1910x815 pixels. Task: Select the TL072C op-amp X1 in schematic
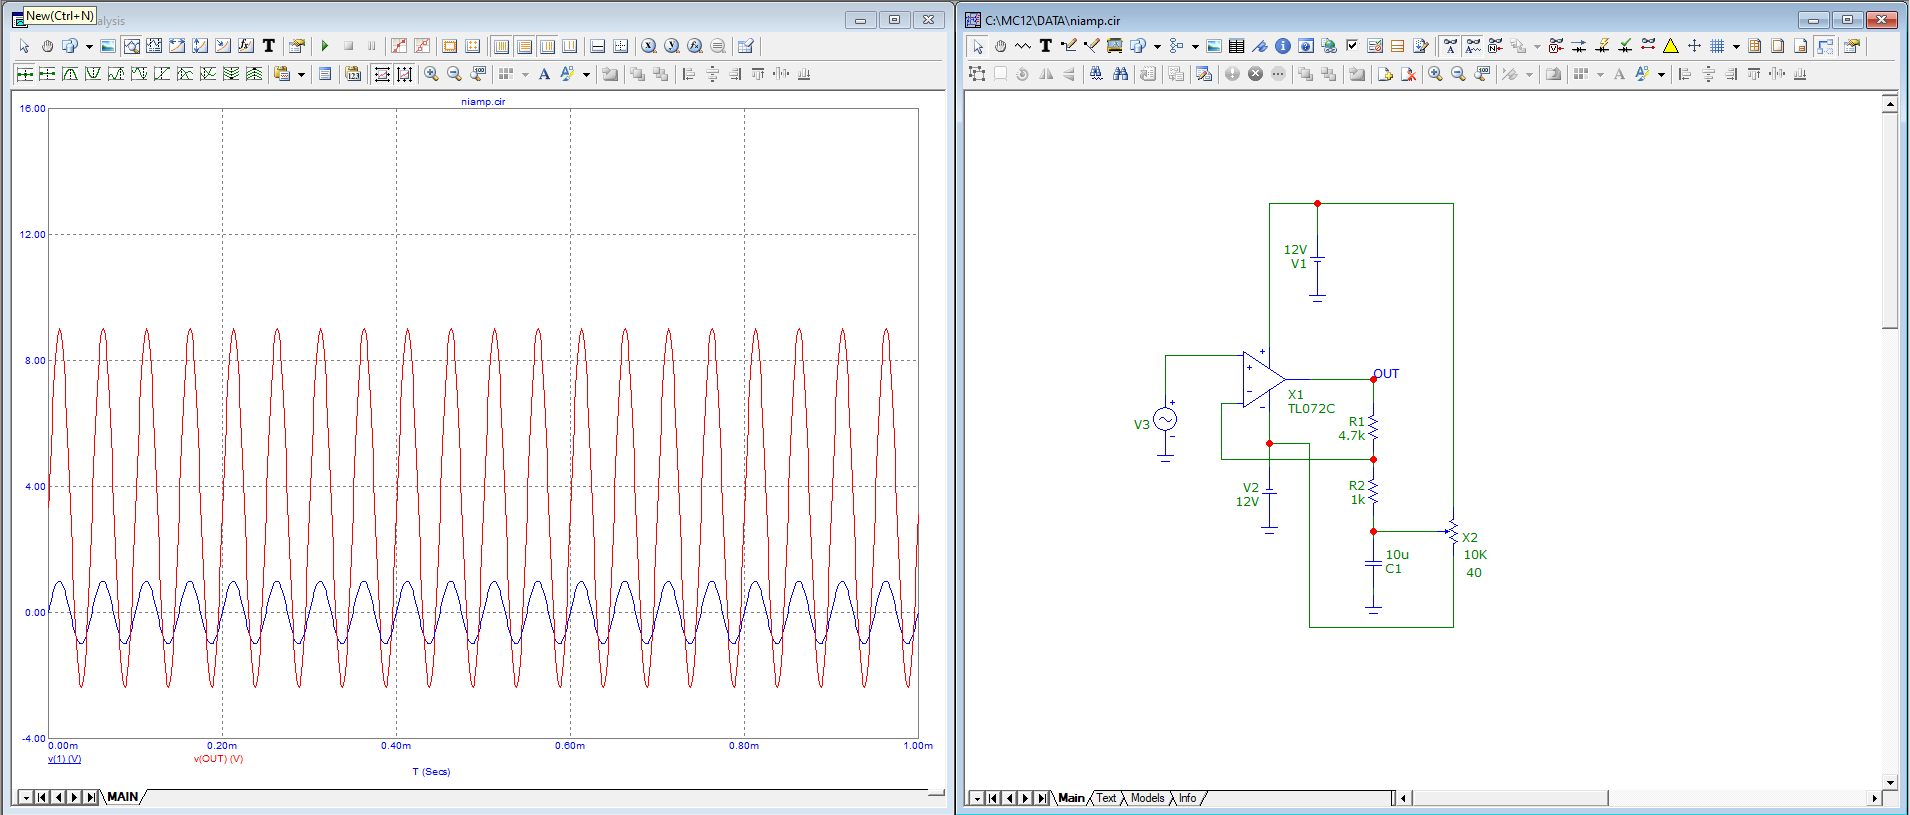[1264, 379]
